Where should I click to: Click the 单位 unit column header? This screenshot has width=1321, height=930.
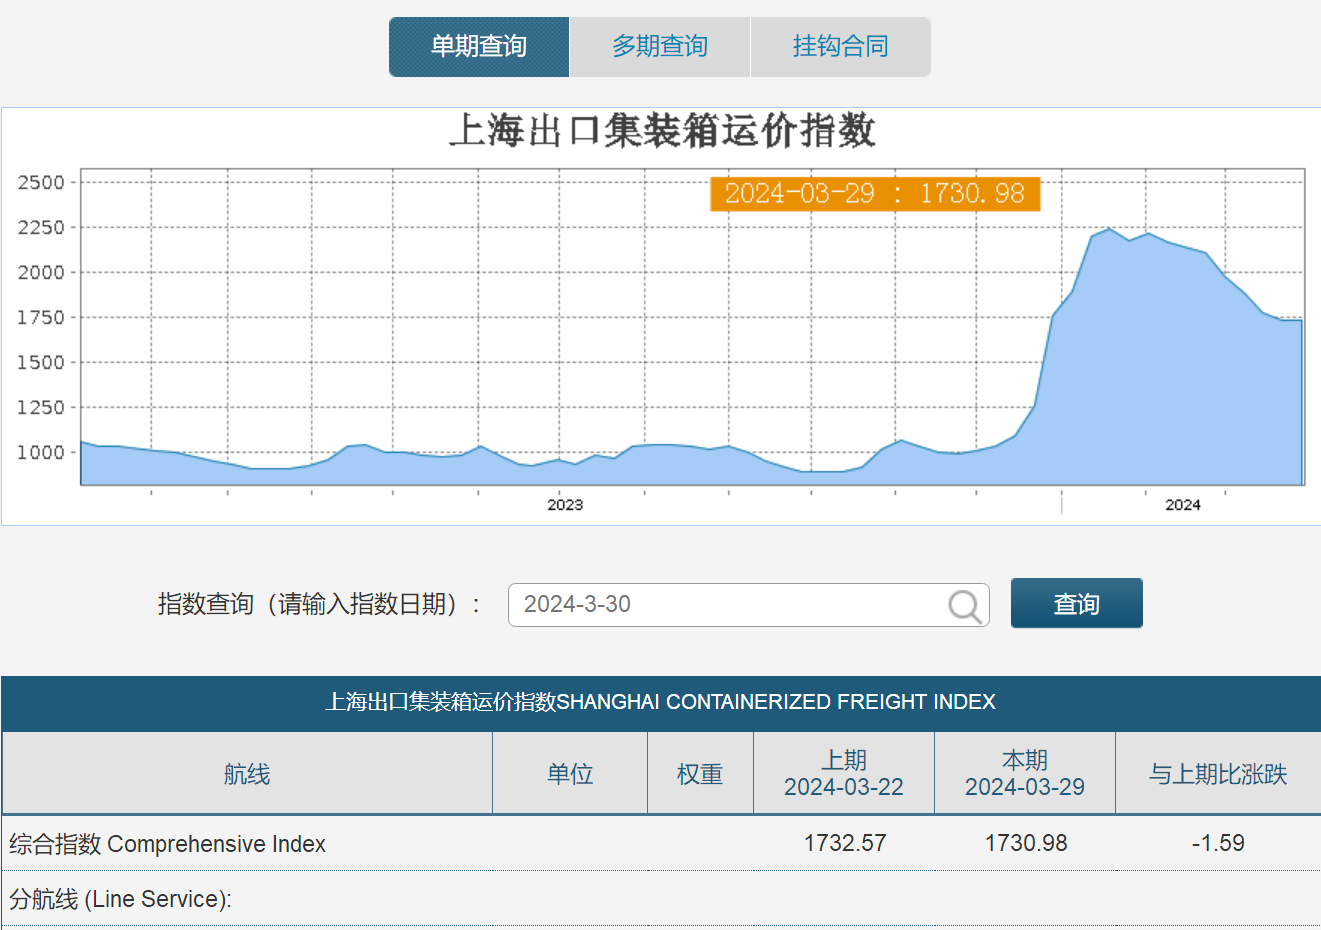pos(570,772)
